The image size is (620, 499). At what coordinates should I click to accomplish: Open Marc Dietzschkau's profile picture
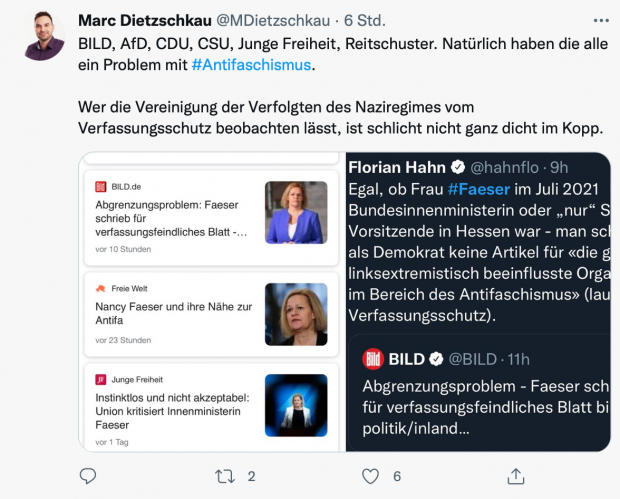42,36
